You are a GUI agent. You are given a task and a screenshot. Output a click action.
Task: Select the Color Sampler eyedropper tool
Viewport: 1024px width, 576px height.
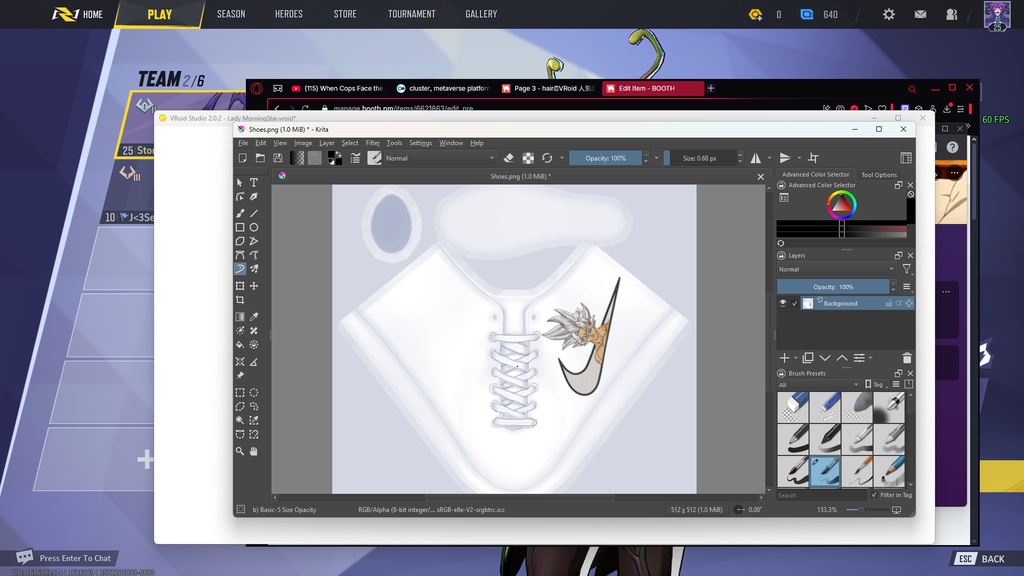click(254, 317)
